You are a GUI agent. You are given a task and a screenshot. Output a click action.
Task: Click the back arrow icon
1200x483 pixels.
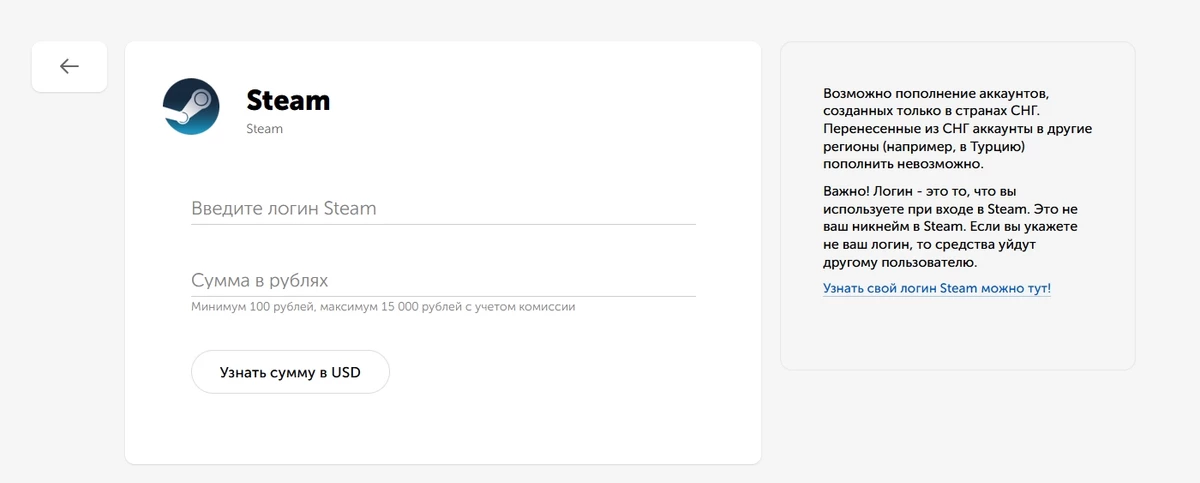[69, 66]
